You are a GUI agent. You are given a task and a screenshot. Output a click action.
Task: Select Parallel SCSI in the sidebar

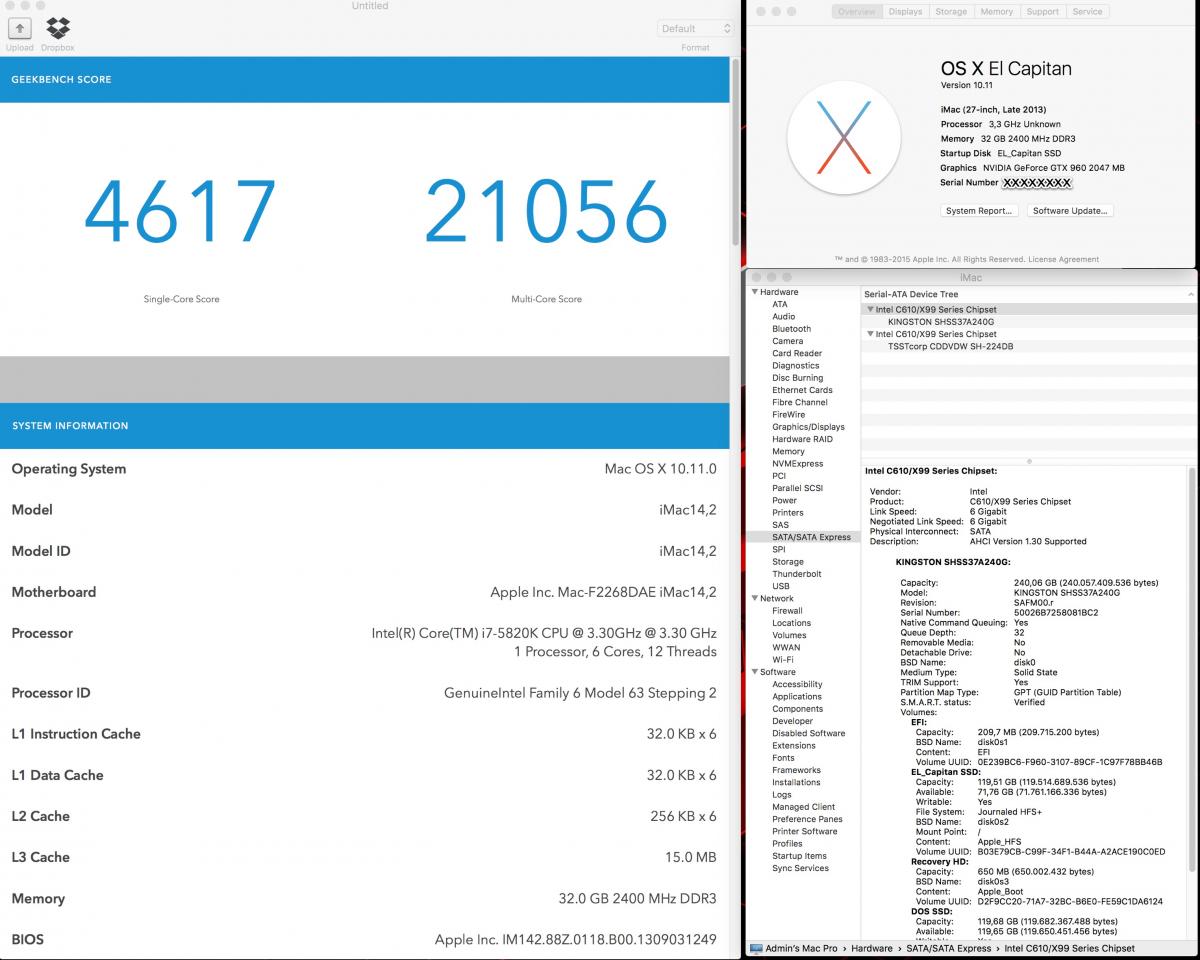798,488
